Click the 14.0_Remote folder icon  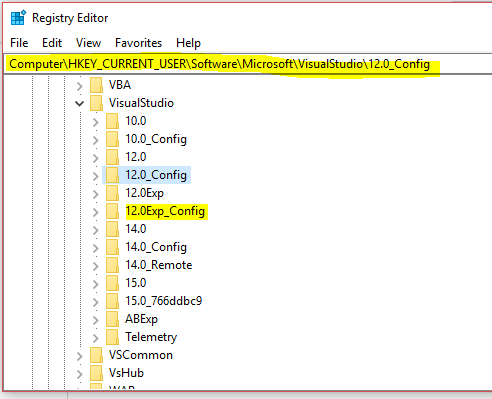112,265
